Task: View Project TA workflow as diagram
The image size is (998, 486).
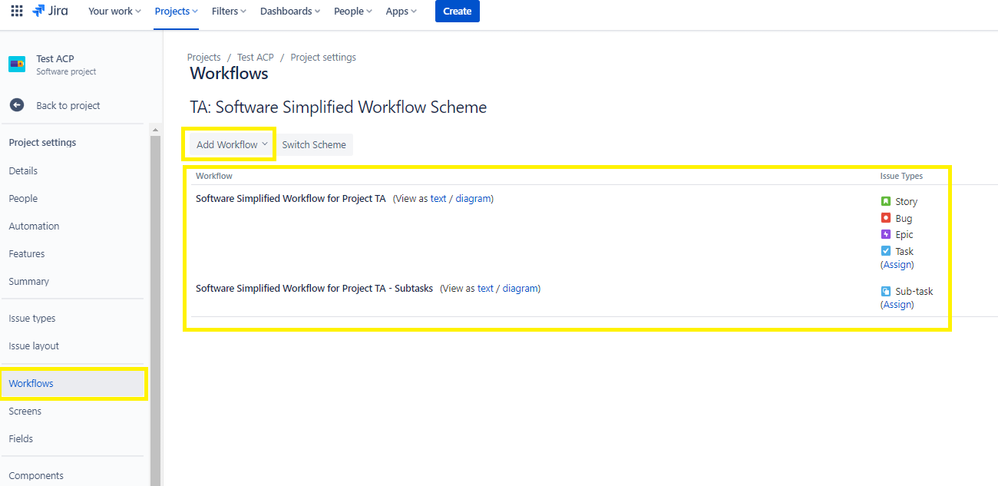Action: click(473, 198)
